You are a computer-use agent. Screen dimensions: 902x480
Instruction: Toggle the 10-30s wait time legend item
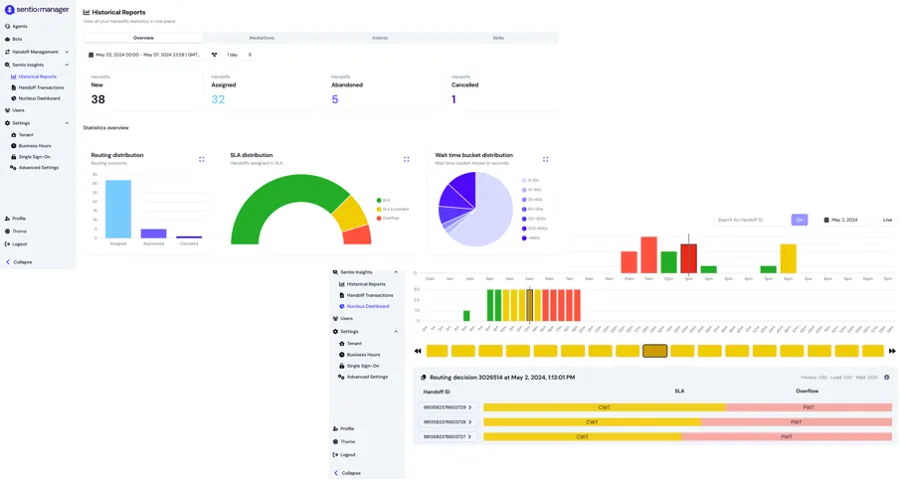pyautogui.click(x=532, y=190)
